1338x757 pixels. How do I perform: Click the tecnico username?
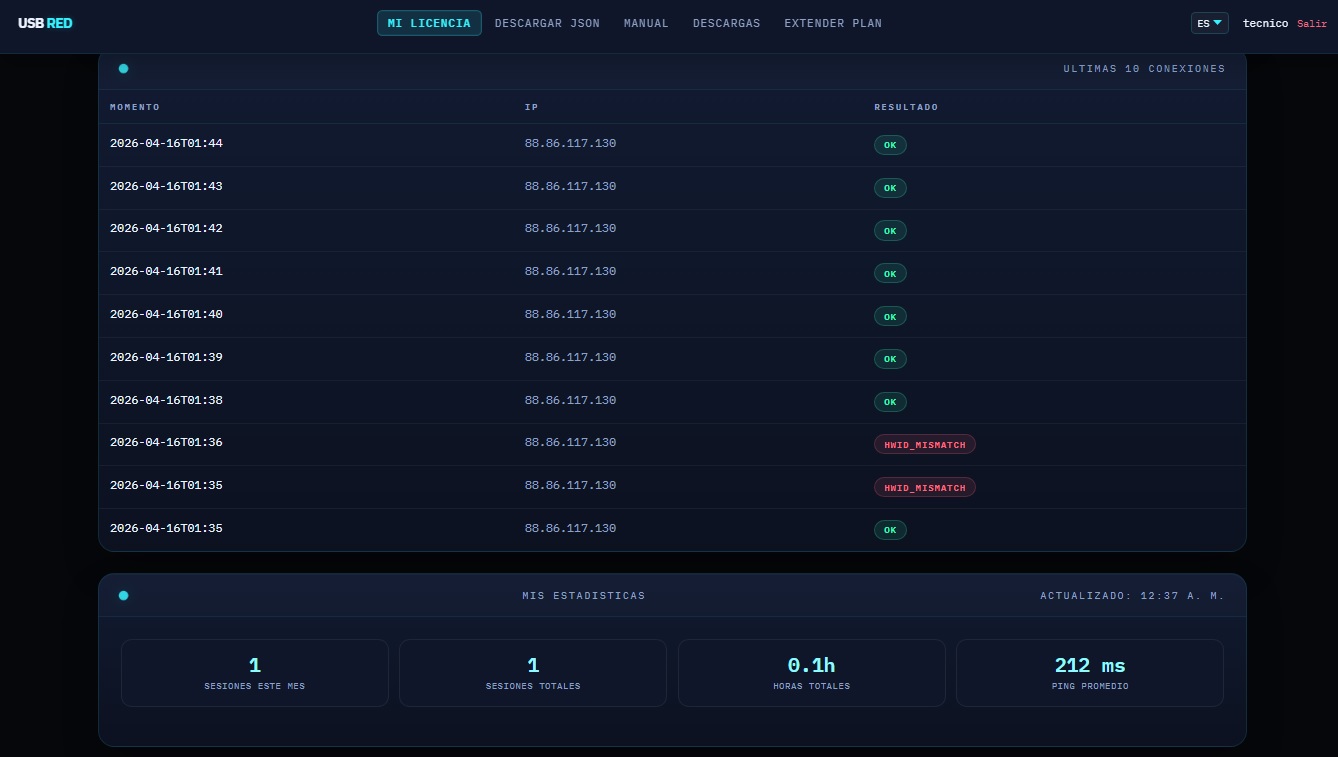click(1265, 23)
